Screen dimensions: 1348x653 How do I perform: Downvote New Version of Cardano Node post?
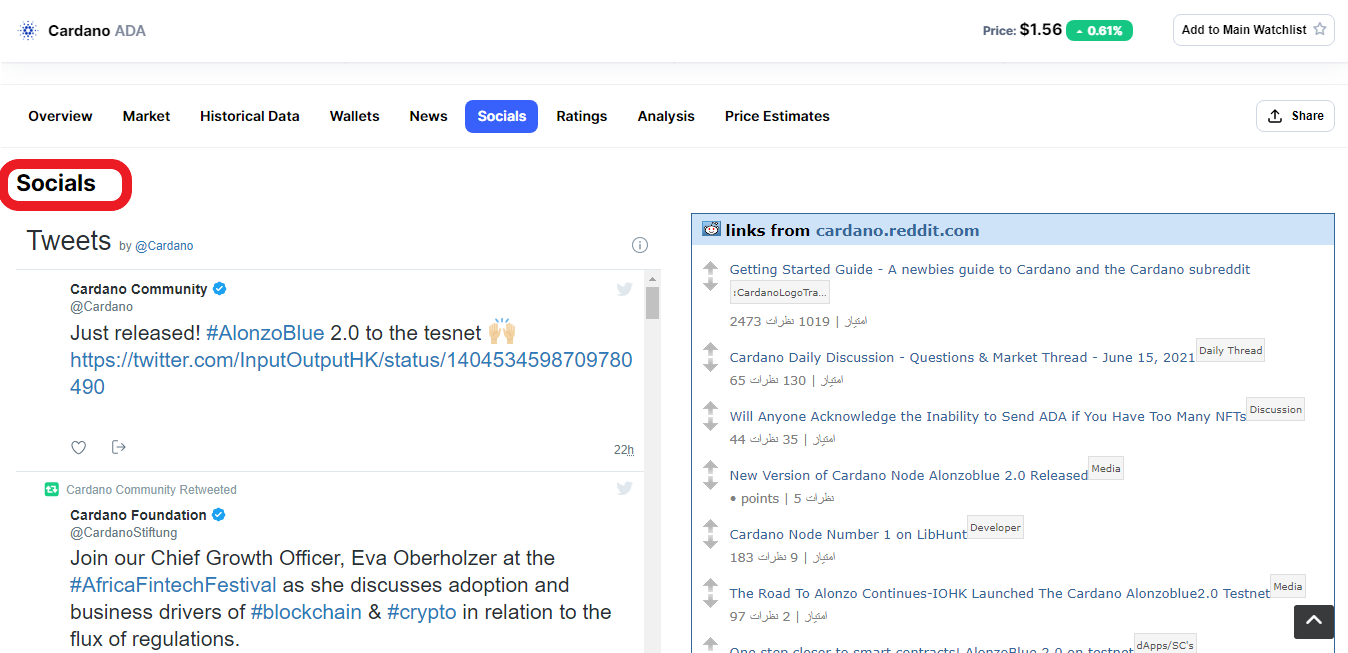click(710, 483)
